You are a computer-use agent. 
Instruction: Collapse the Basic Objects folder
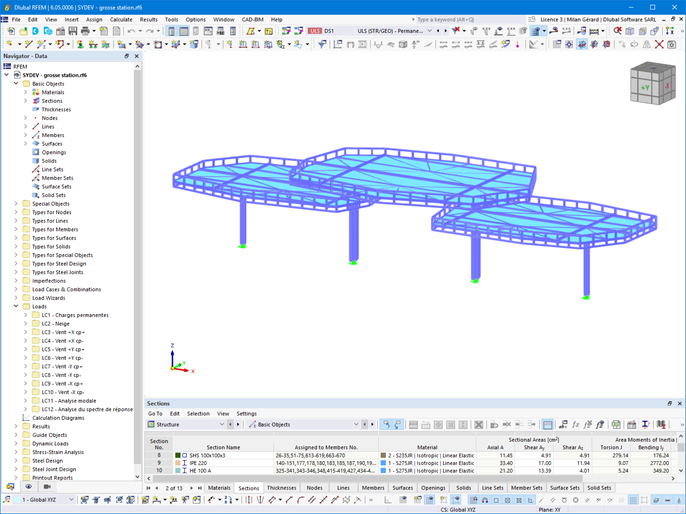16,84
